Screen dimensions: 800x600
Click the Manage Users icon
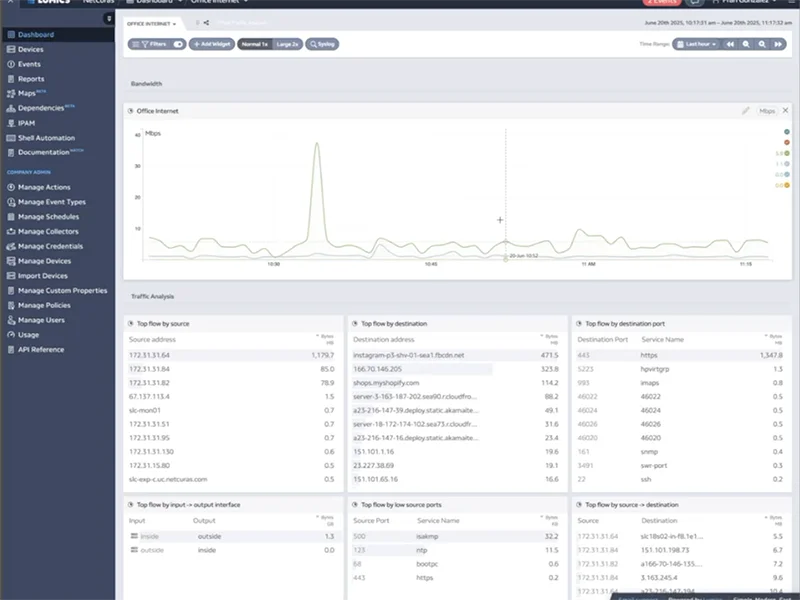click(x=11, y=320)
